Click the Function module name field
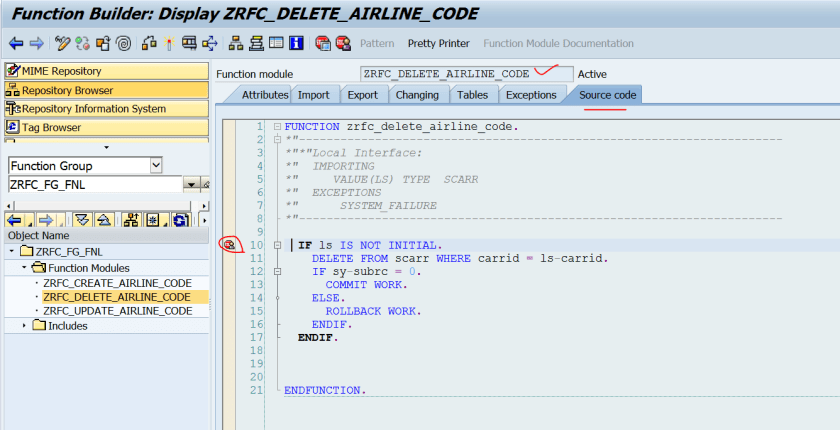Screen dimensions: 840x430 click(x=467, y=74)
